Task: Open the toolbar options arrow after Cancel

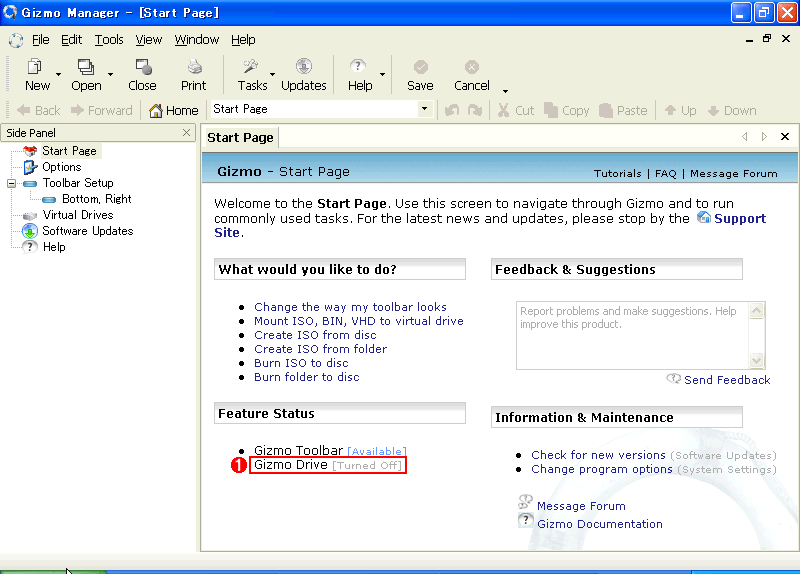Action: [x=505, y=91]
